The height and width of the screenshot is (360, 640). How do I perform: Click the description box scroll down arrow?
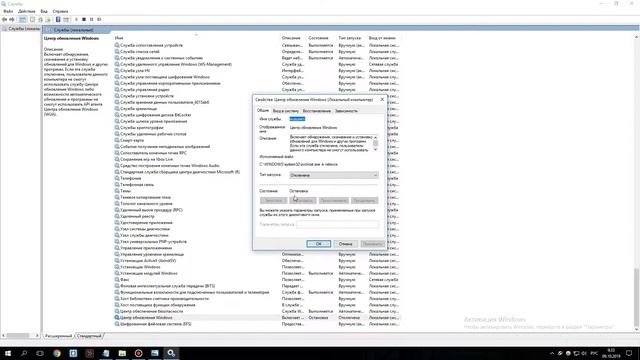376,150
